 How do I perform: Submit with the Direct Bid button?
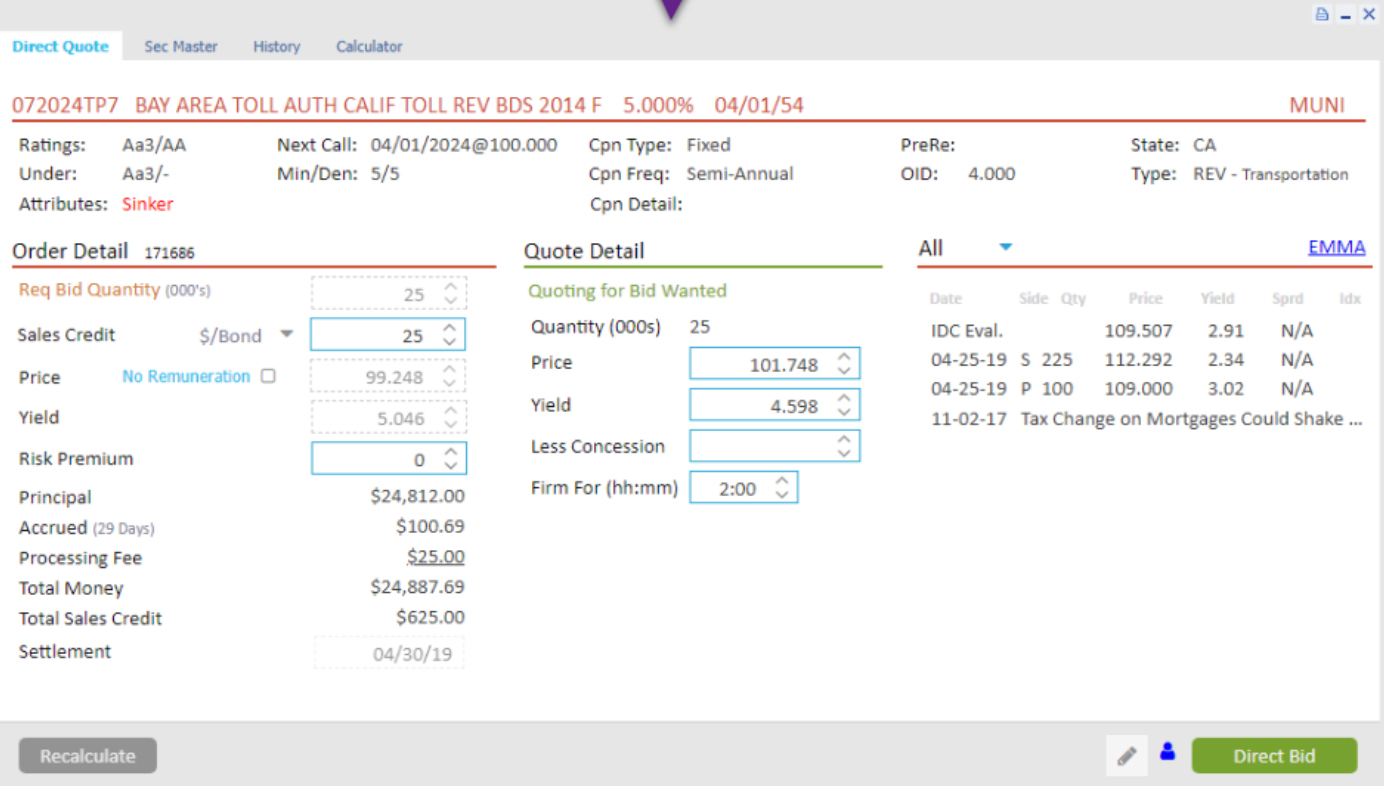tap(1274, 756)
